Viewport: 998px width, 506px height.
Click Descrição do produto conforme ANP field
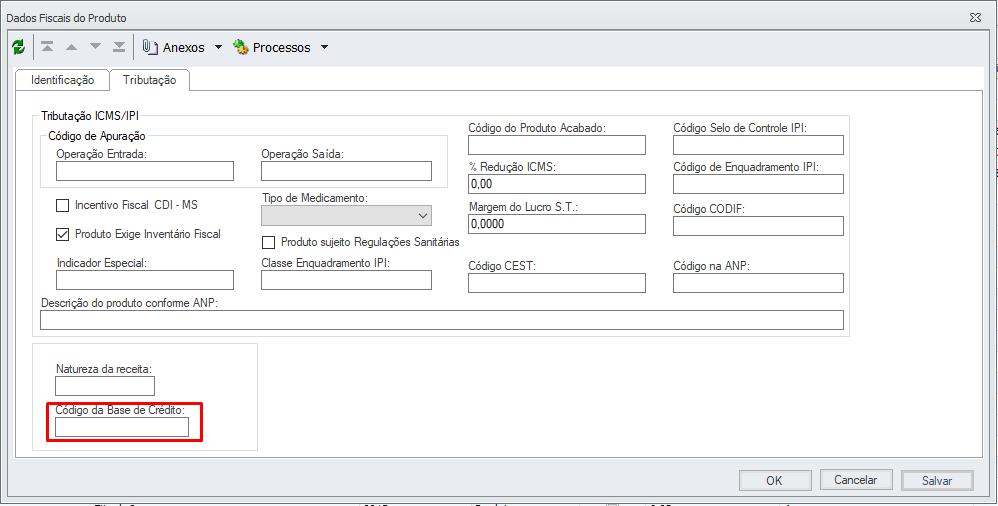[x=442, y=320]
